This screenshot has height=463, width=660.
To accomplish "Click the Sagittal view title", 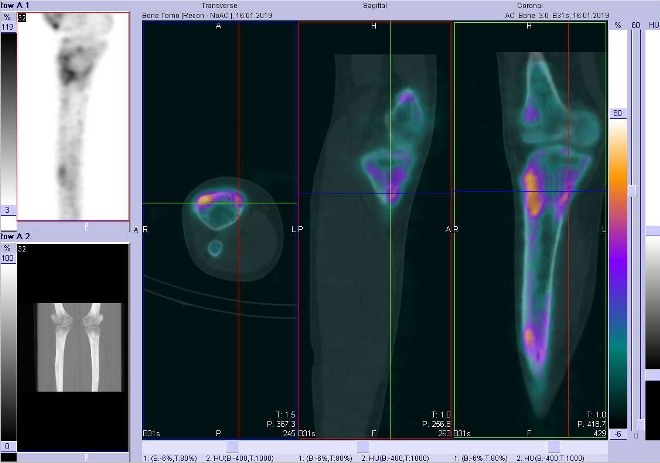I will 375,5.
